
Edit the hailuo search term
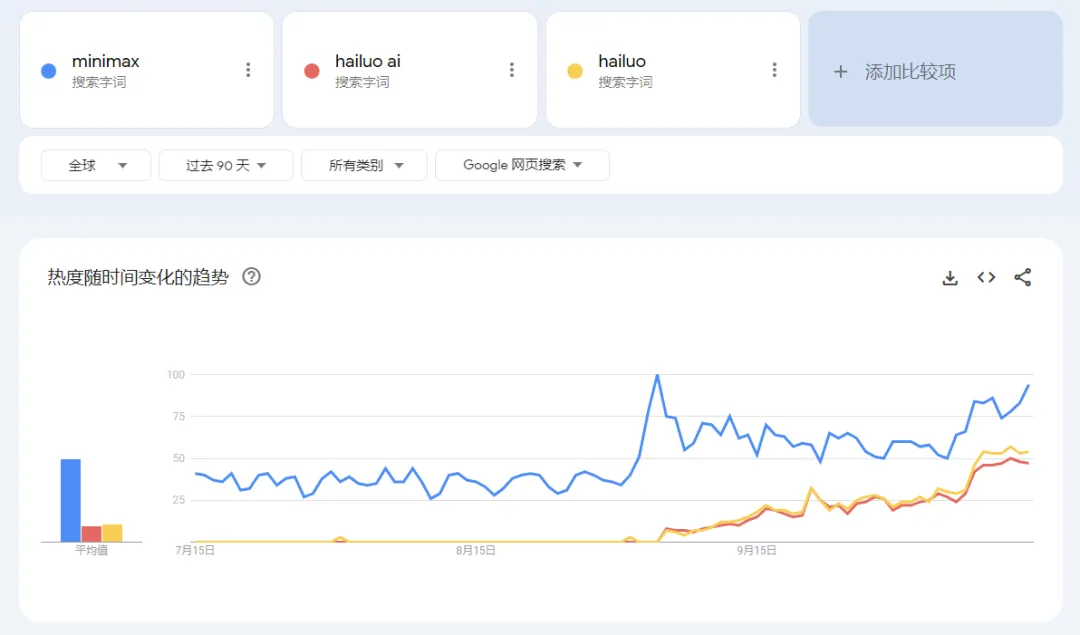coord(622,61)
